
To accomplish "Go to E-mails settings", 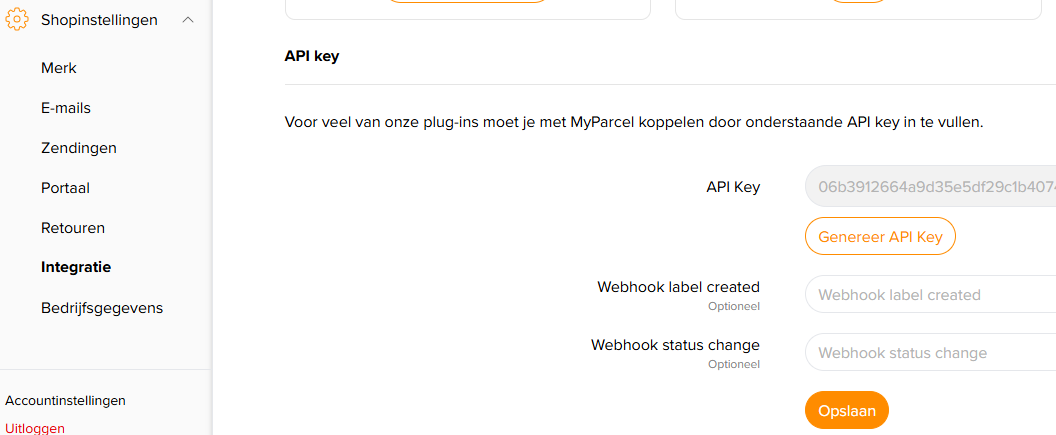I will click(66, 108).
